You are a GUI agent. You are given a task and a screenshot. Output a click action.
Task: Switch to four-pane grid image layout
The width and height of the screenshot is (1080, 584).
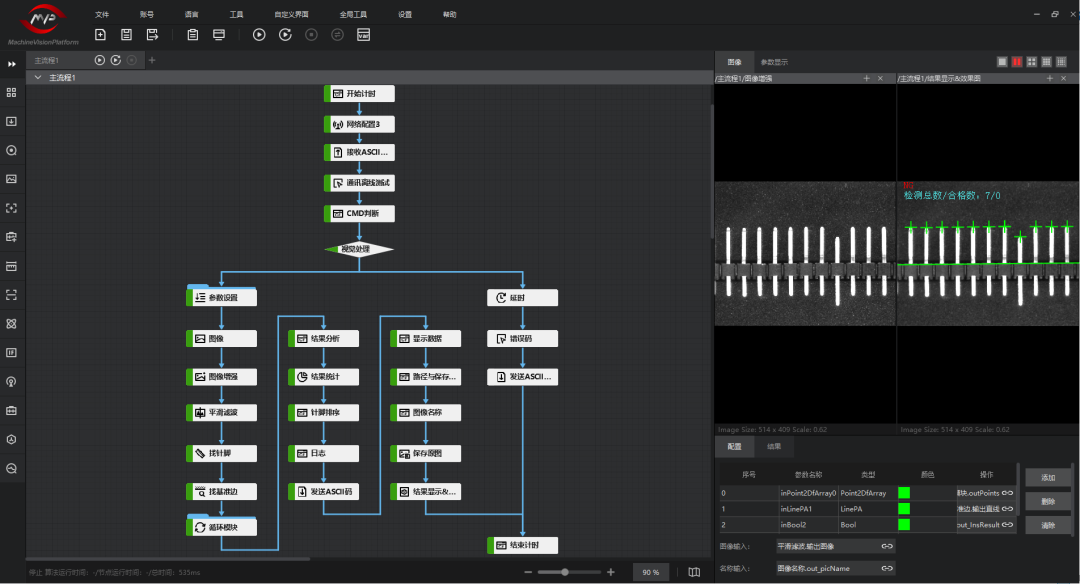tap(1031, 62)
